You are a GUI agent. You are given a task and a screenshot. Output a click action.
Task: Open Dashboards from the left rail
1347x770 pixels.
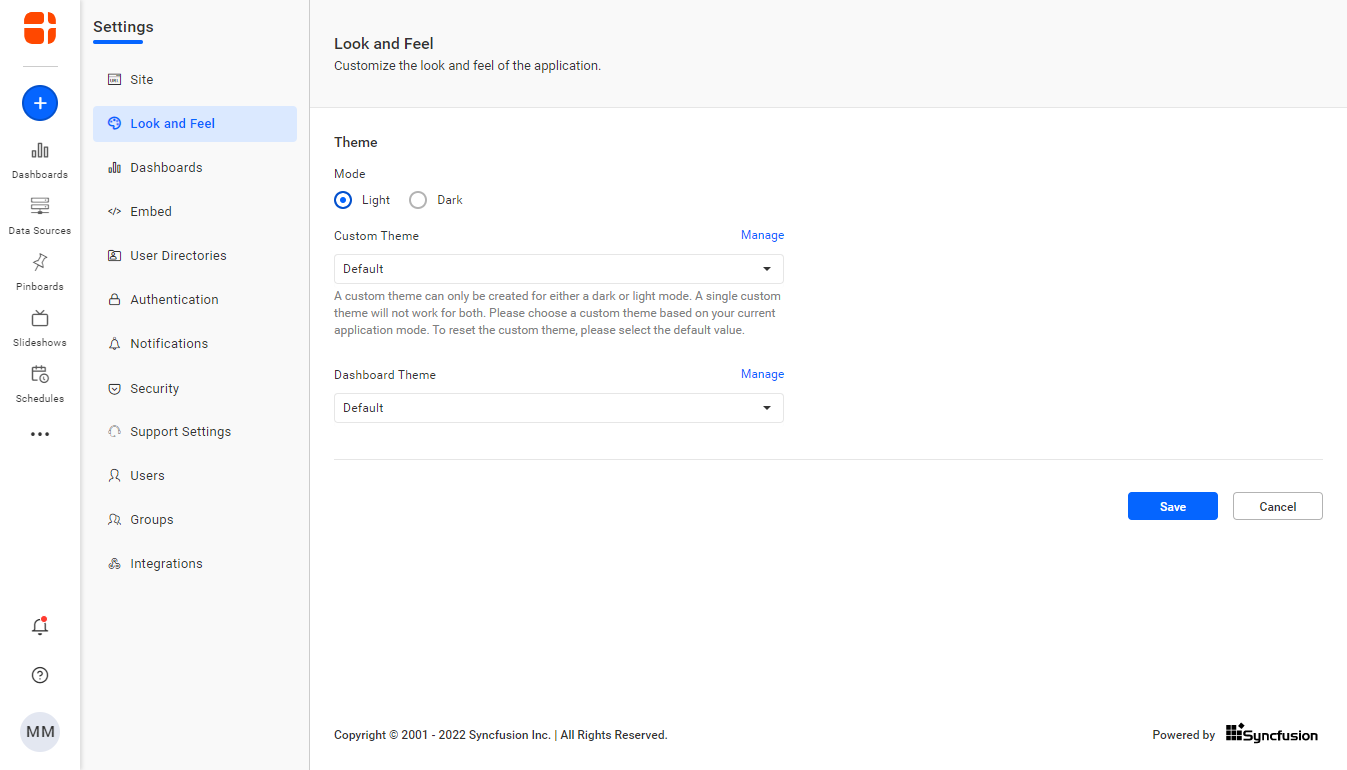(x=40, y=159)
